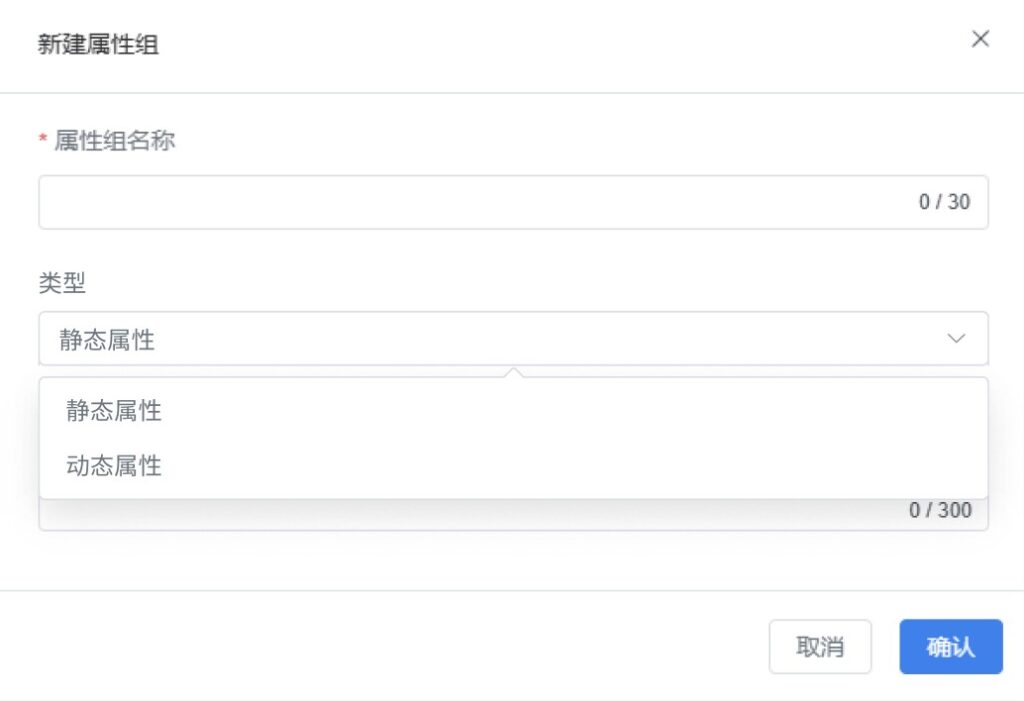Click the chevron arrow of the 类型 dropdown

pos(956,339)
